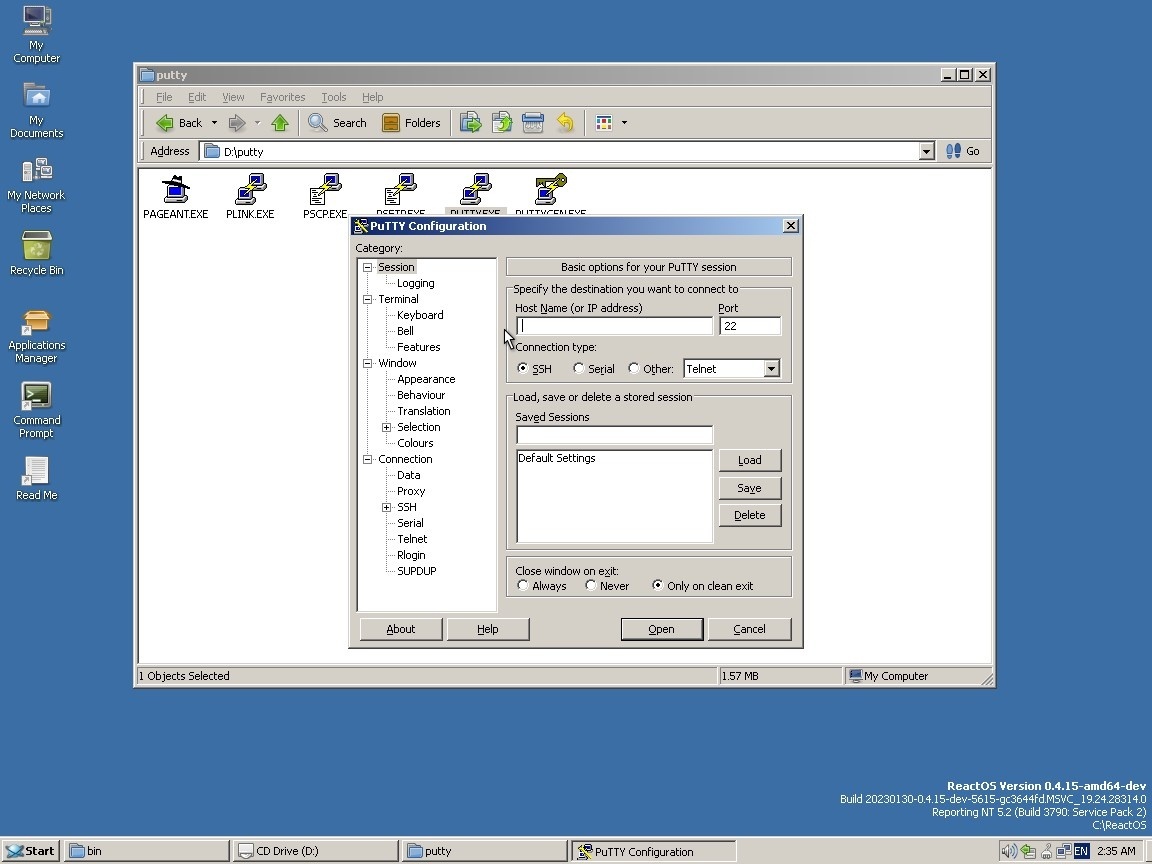
Task: Open the Address bar dropdown arrow
Action: pos(926,151)
